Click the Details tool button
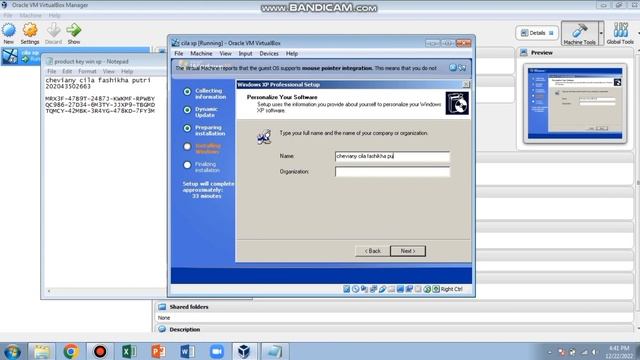Screen dimensions: 640x360 pos(537,33)
